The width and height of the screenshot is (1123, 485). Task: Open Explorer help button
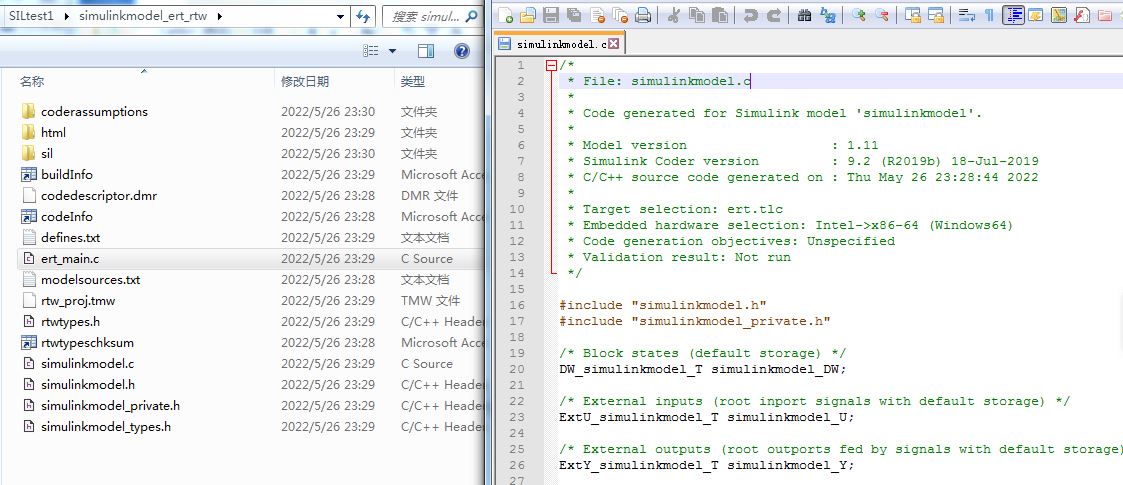tap(462, 50)
